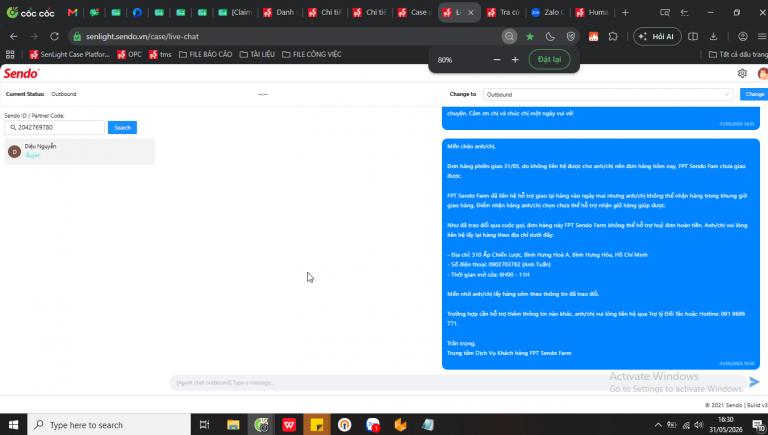Reload the current page
This screenshot has height=435, width=768.
pos(54,36)
